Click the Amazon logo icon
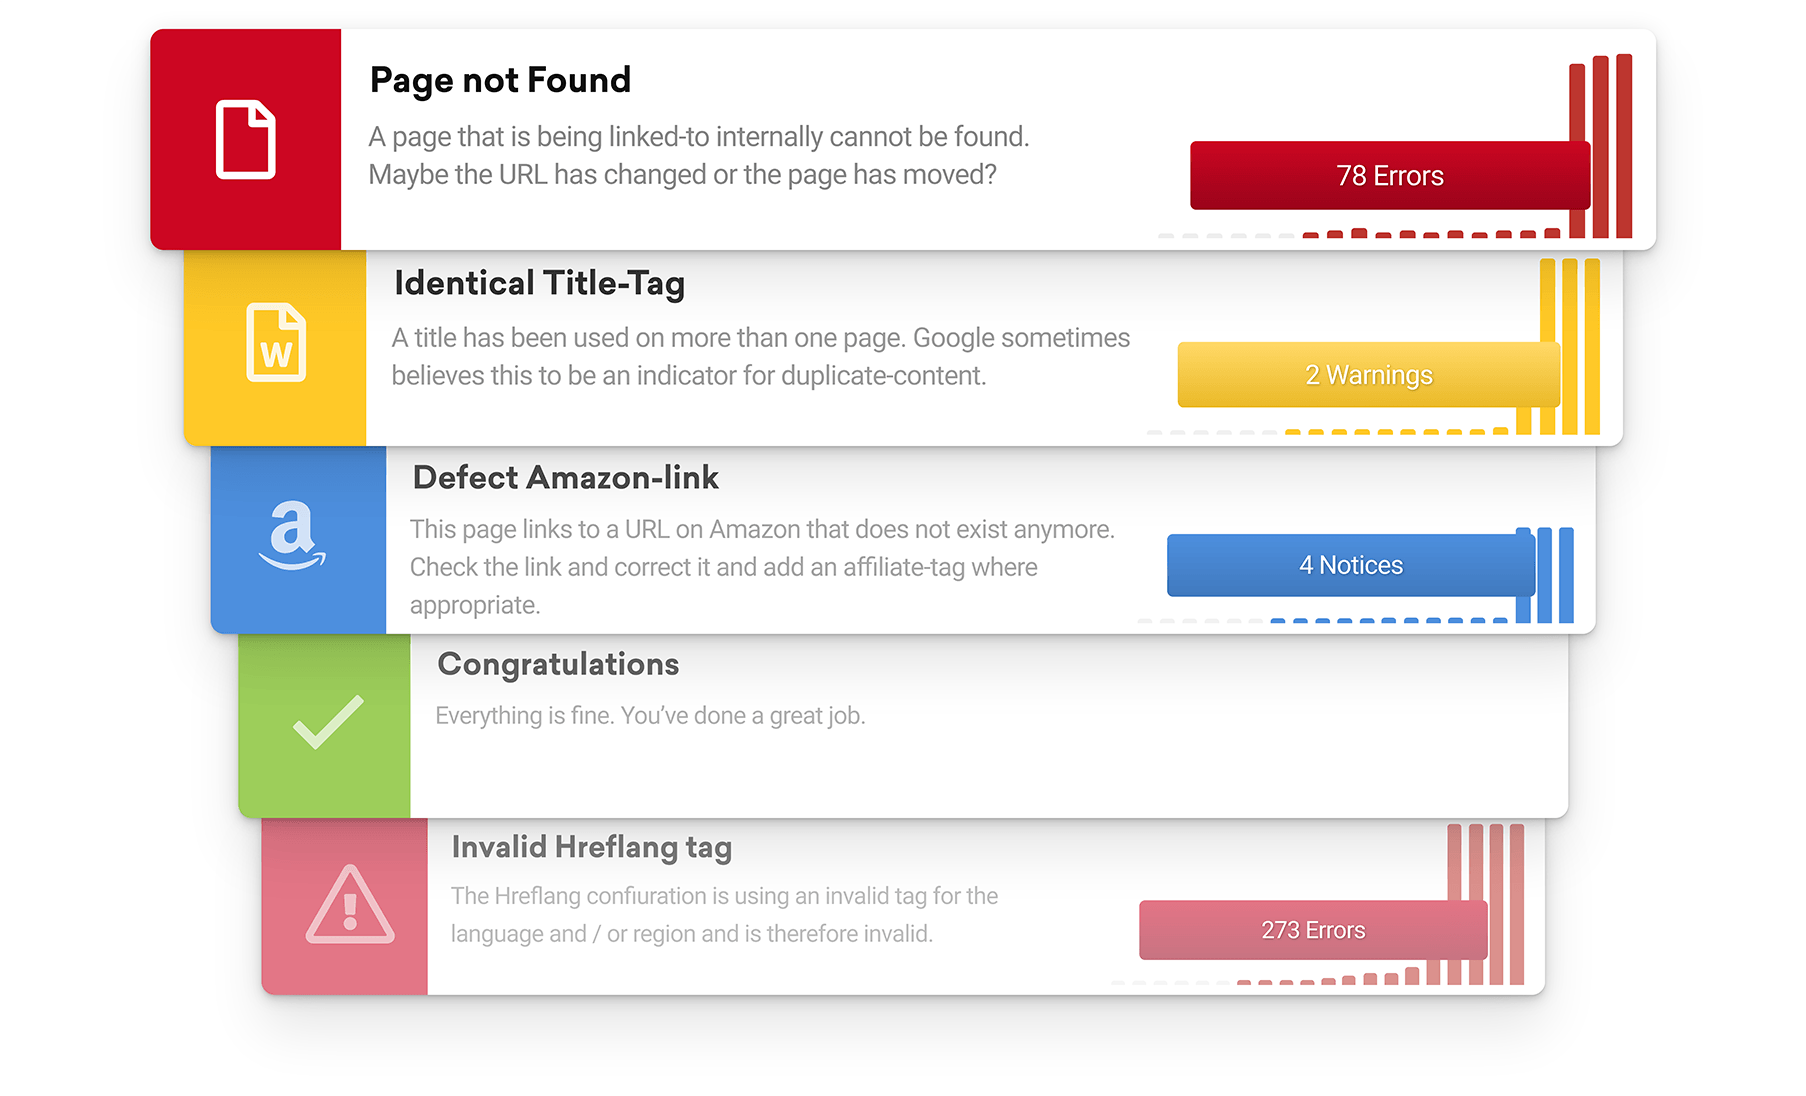 pyautogui.click(x=292, y=534)
